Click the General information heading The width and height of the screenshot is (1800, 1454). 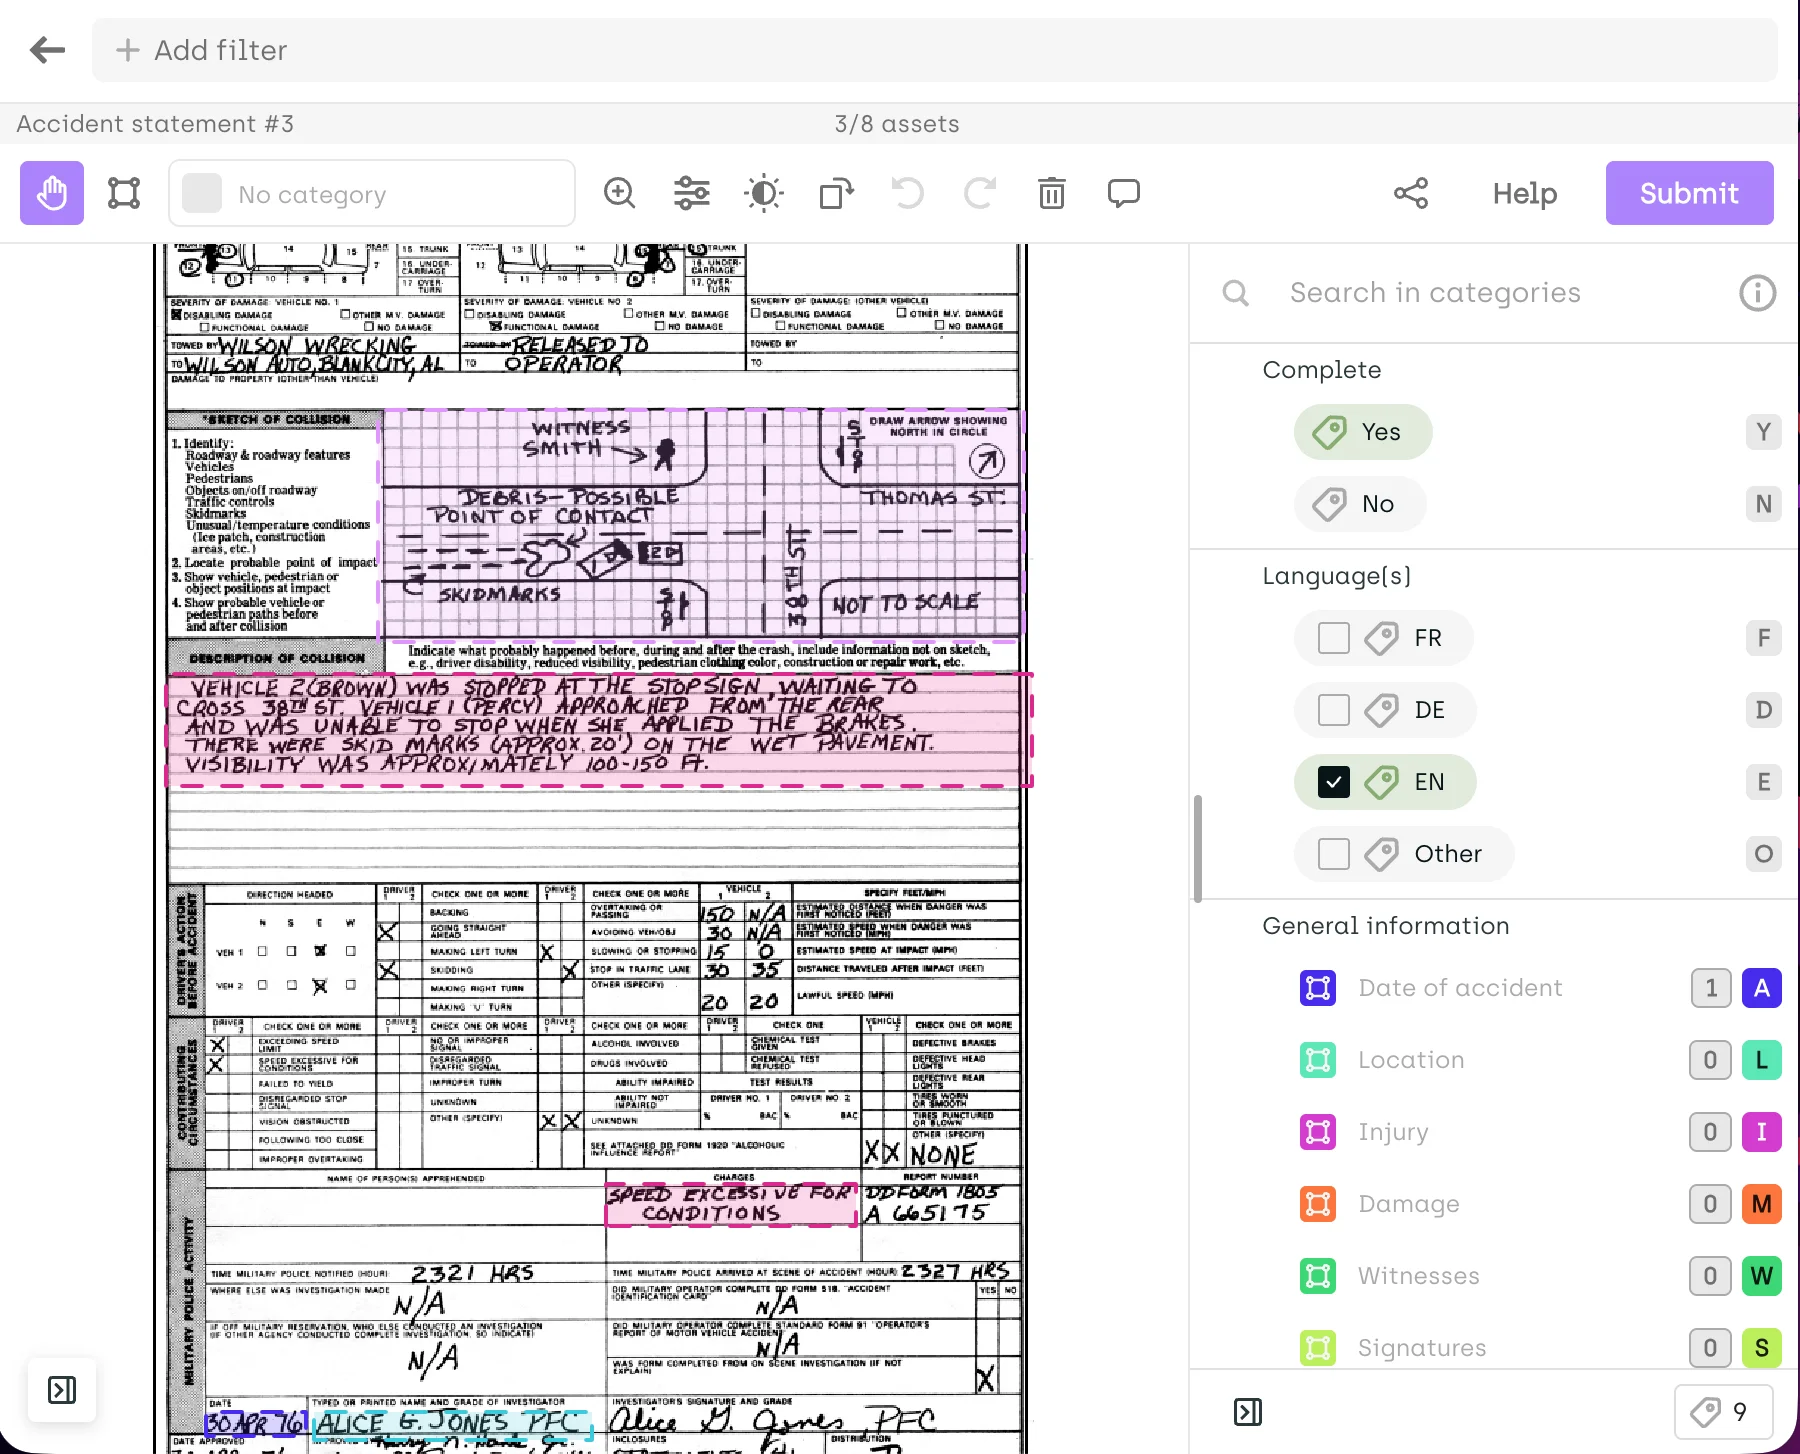pos(1385,926)
